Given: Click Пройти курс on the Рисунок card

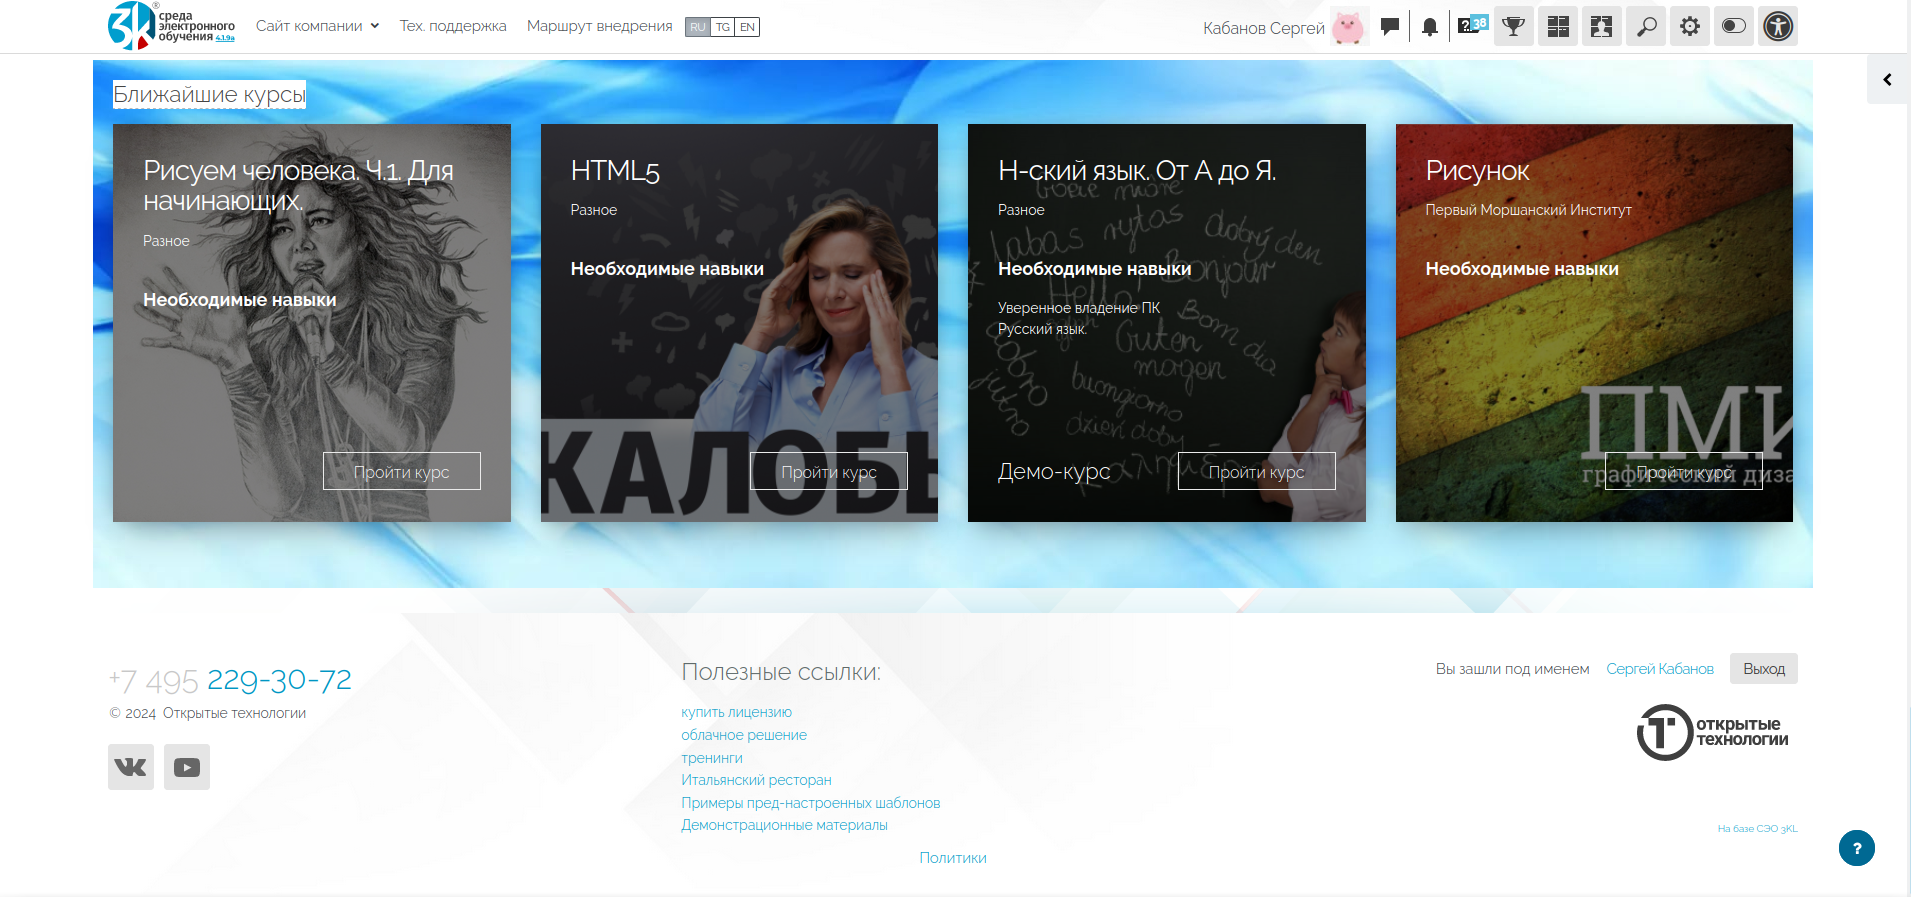Looking at the screenshot, I should 1684,471.
